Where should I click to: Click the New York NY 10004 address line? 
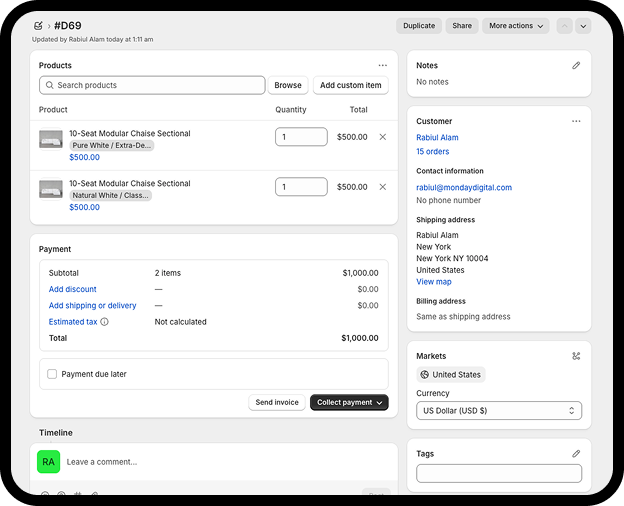tap(452, 258)
